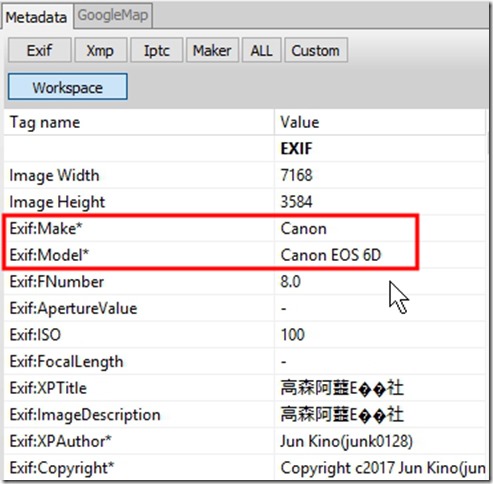Select the Exif:XPTitle row

pyautogui.click(x=245, y=388)
